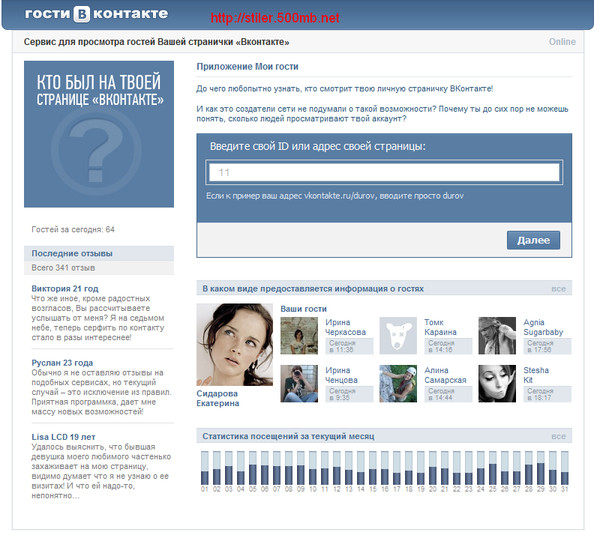
Task: Click the statistics bar for day 31
Action: pos(565,468)
